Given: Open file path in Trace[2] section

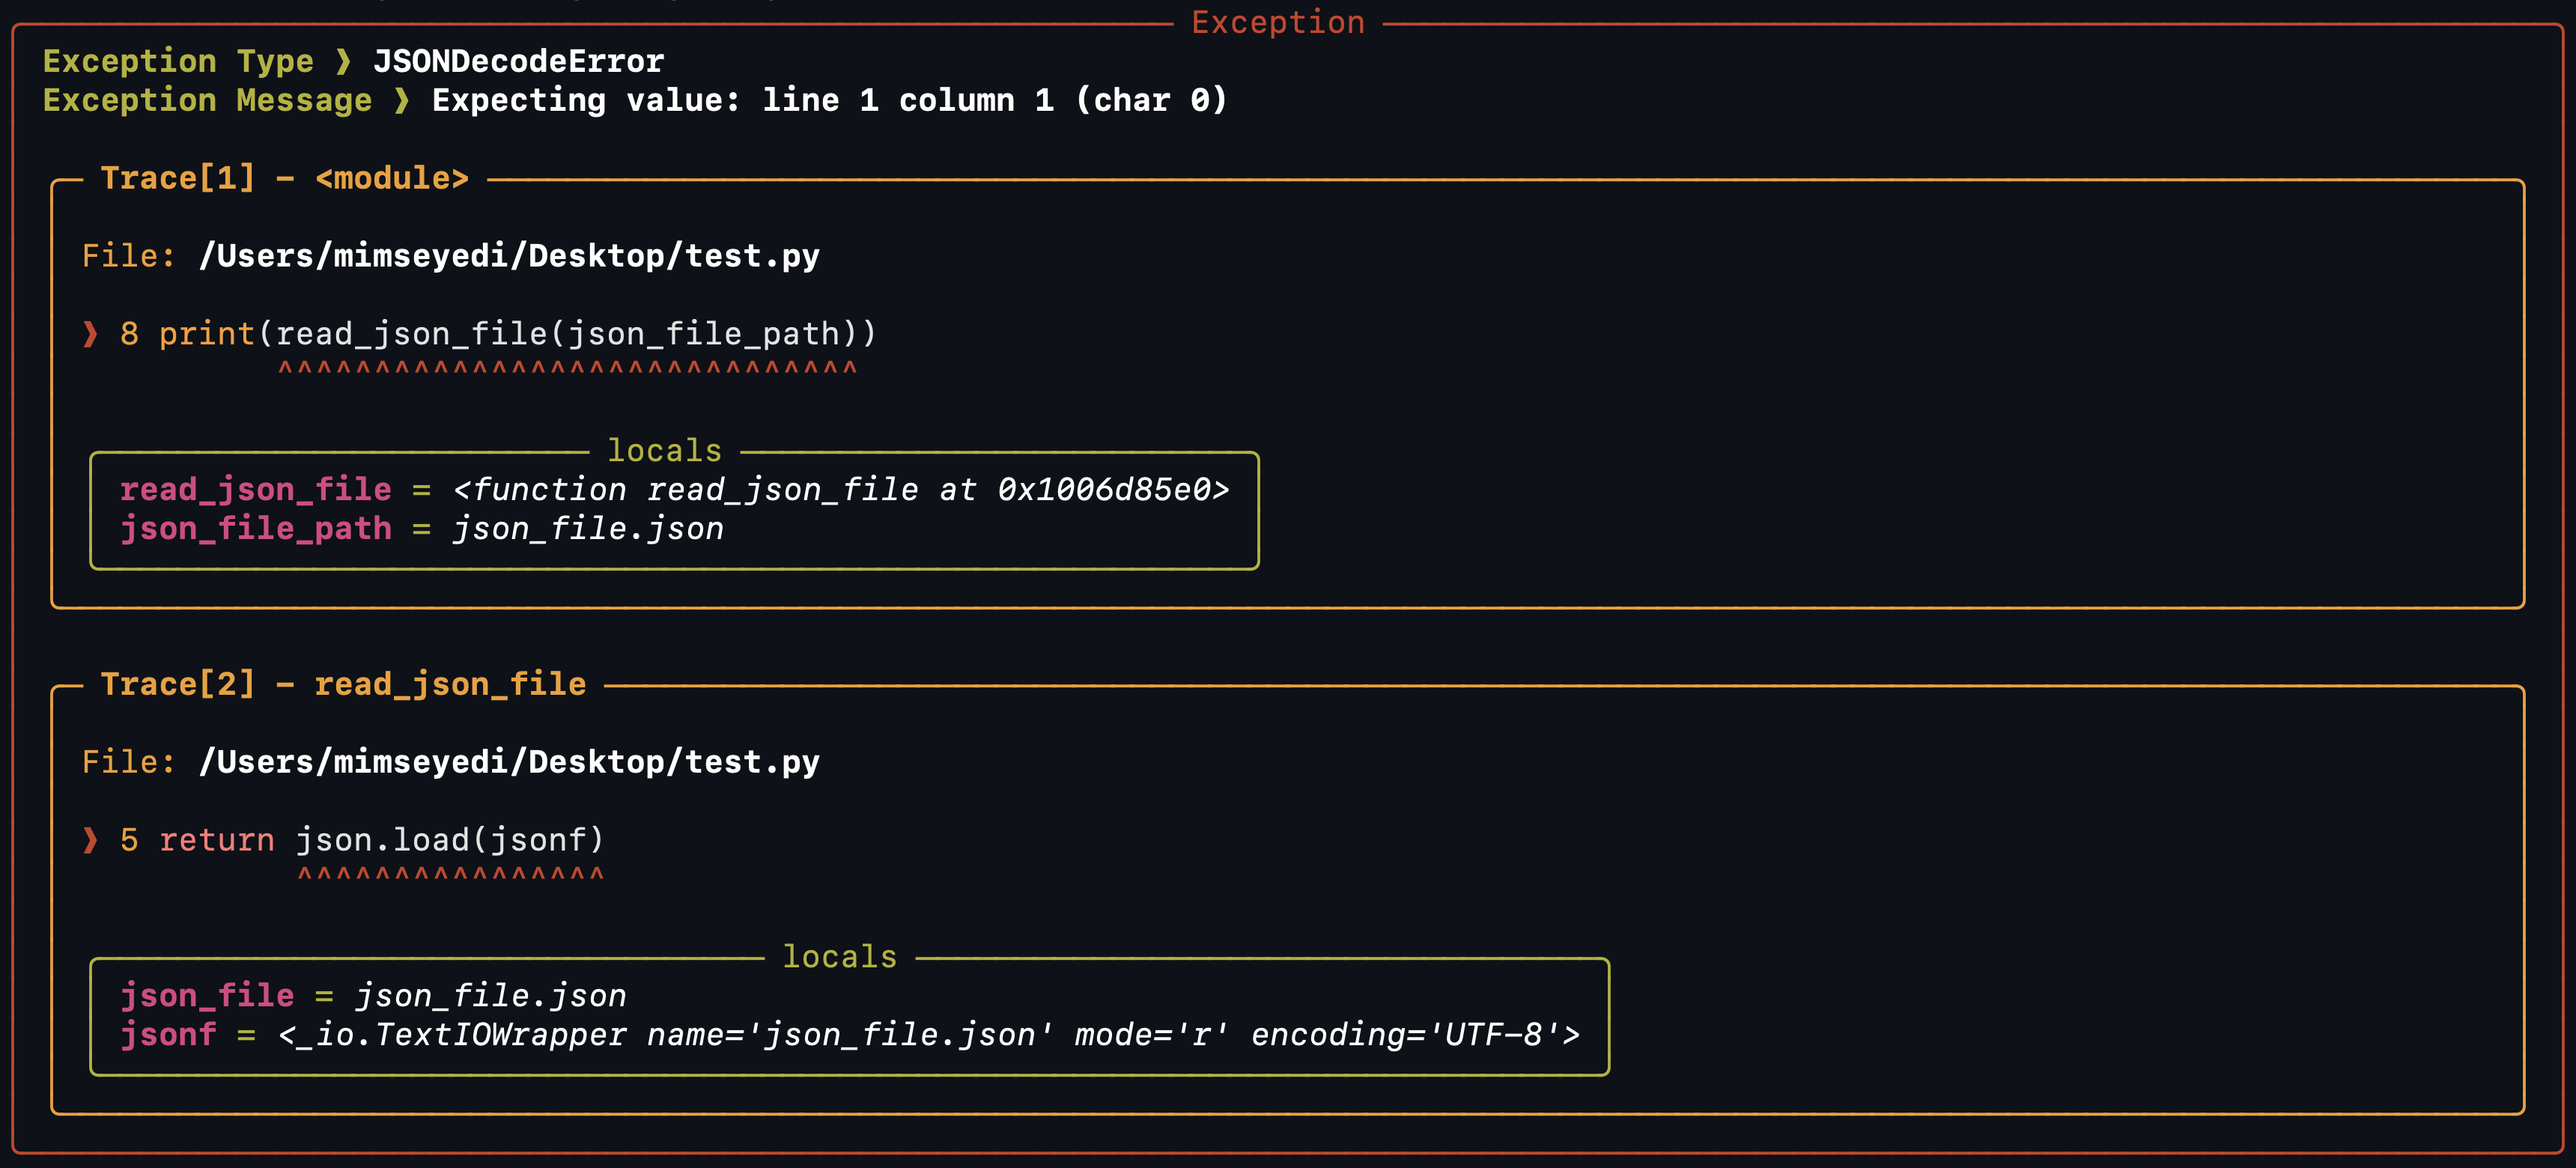Looking at the screenshot, I should tap(509, 762).
